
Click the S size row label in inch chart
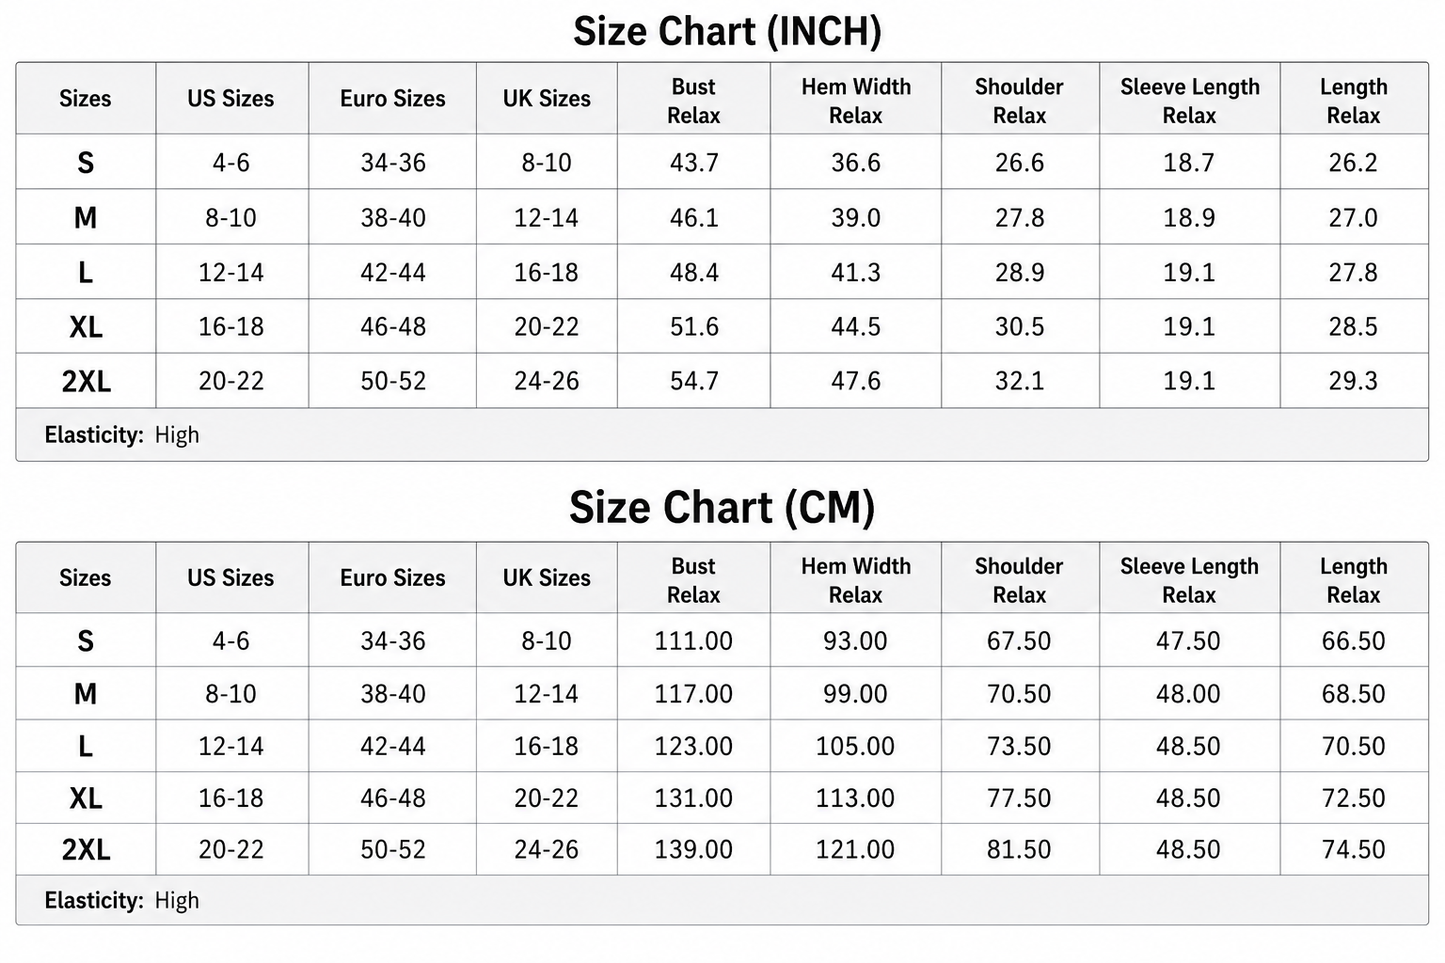86,162
